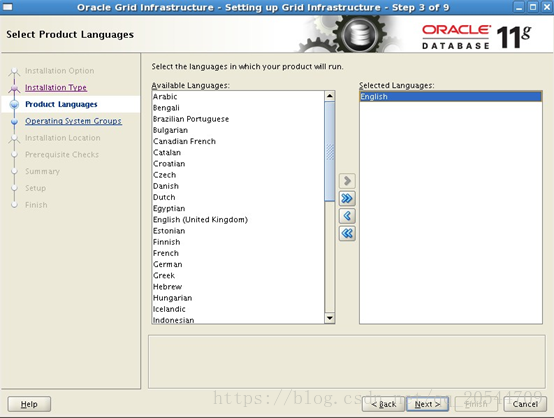Screen dimensions: 554x418
Task: Click the add all languages double-arrow button
Action: pyautogui.click(x=347, y=199)
